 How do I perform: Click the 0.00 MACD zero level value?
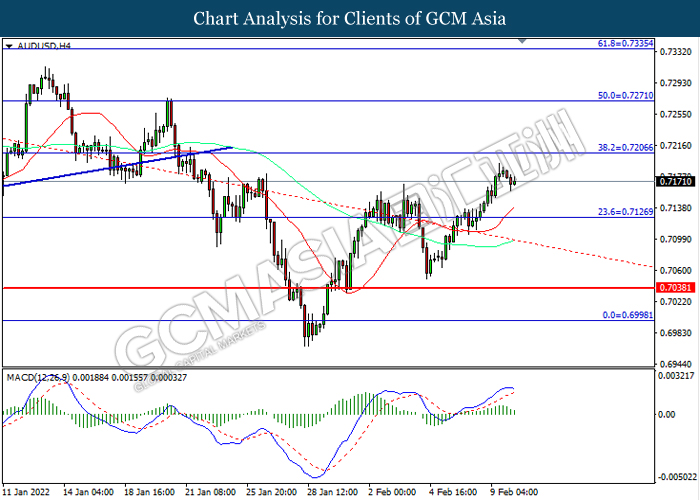tap(667, 415)
